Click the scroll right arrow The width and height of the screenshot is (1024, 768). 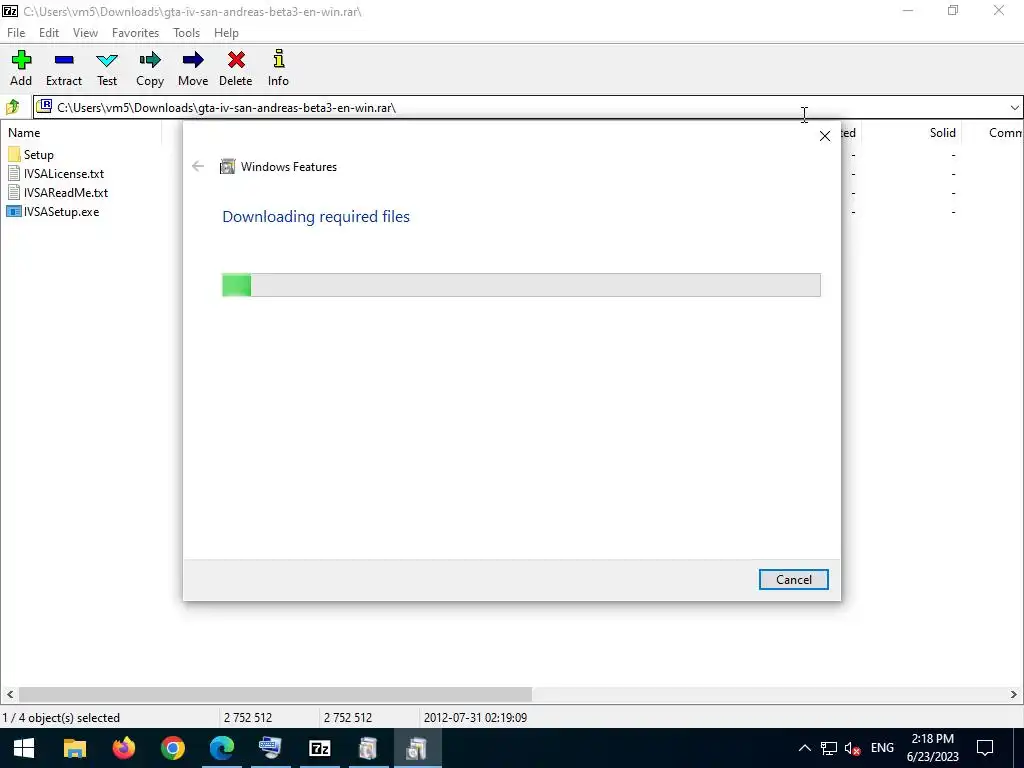[x=1014, y=694]
